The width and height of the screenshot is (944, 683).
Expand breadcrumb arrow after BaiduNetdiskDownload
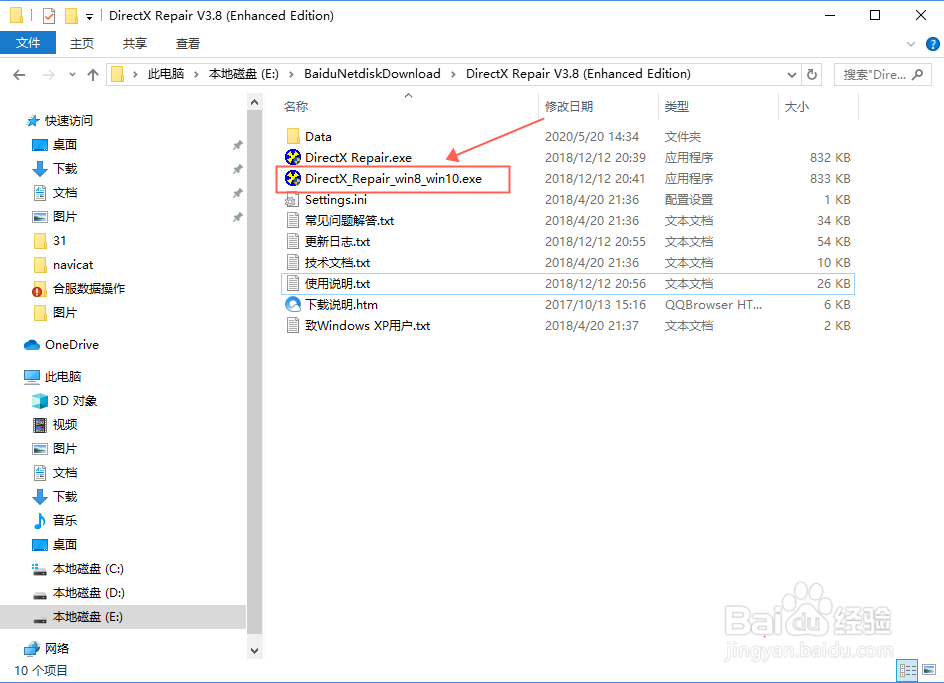[453, 75]
